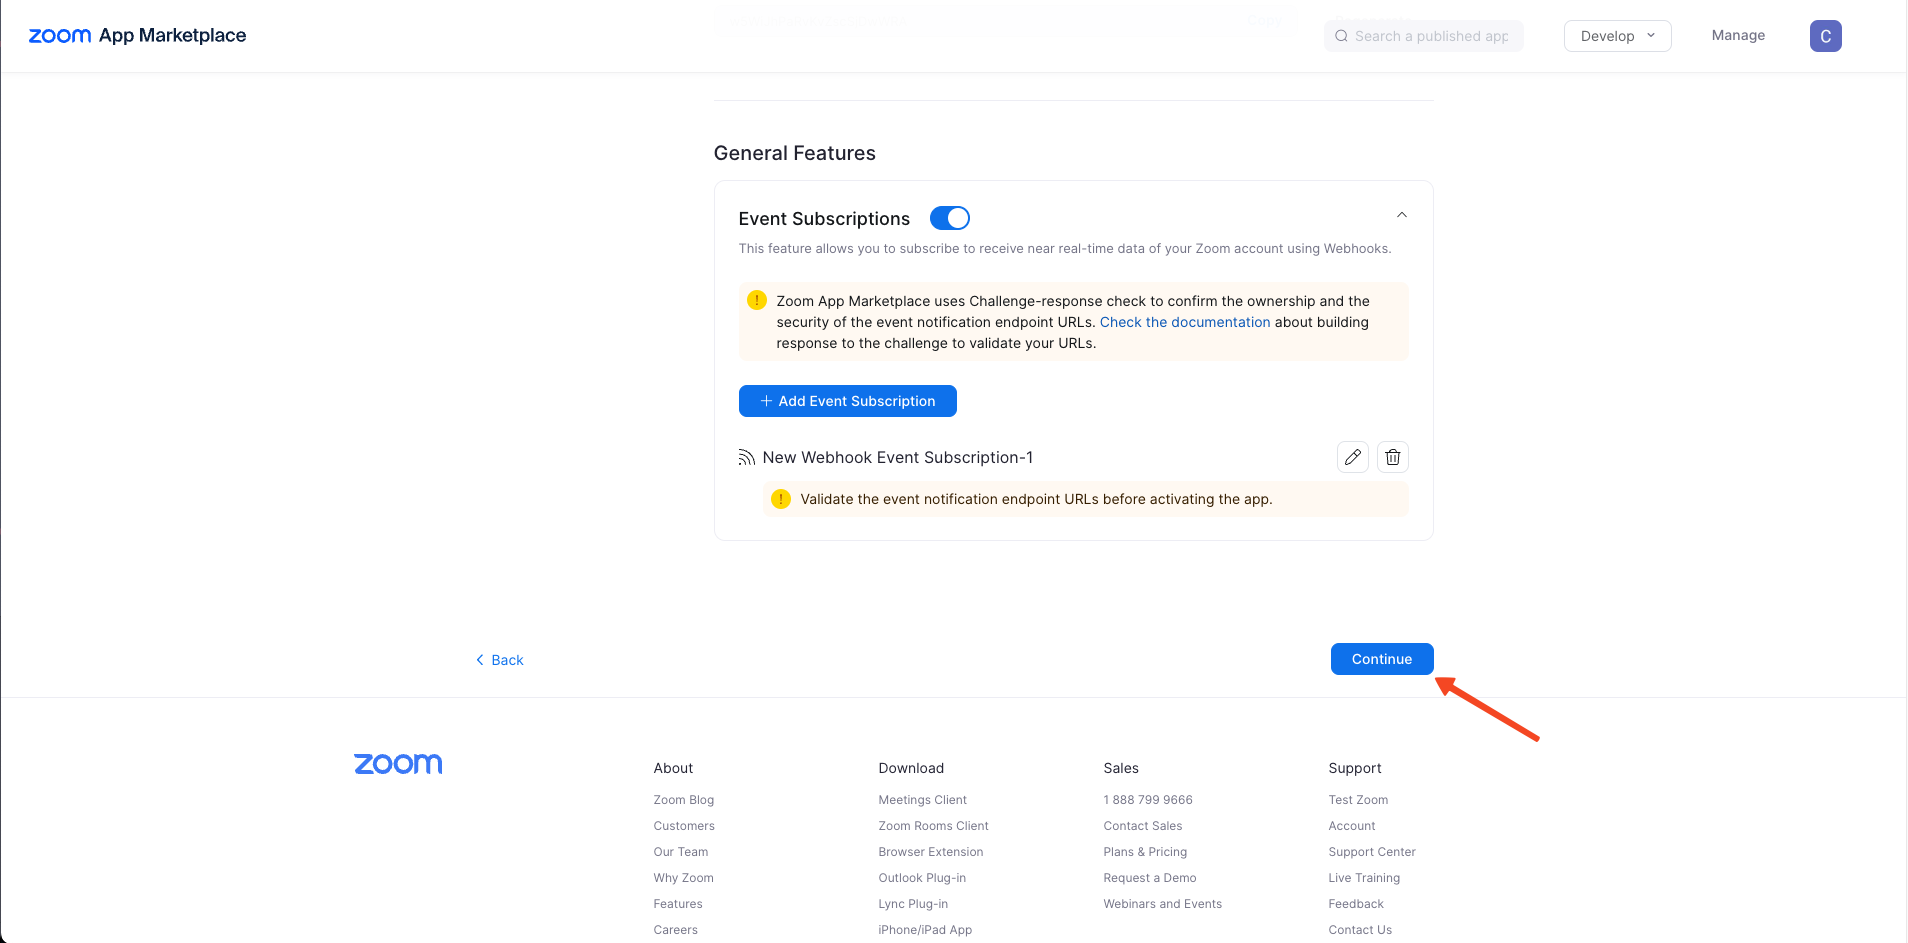The height and width of the screenshot is (943, 1908).
Task: Open Careers footer link
Action: click(676, 930)
